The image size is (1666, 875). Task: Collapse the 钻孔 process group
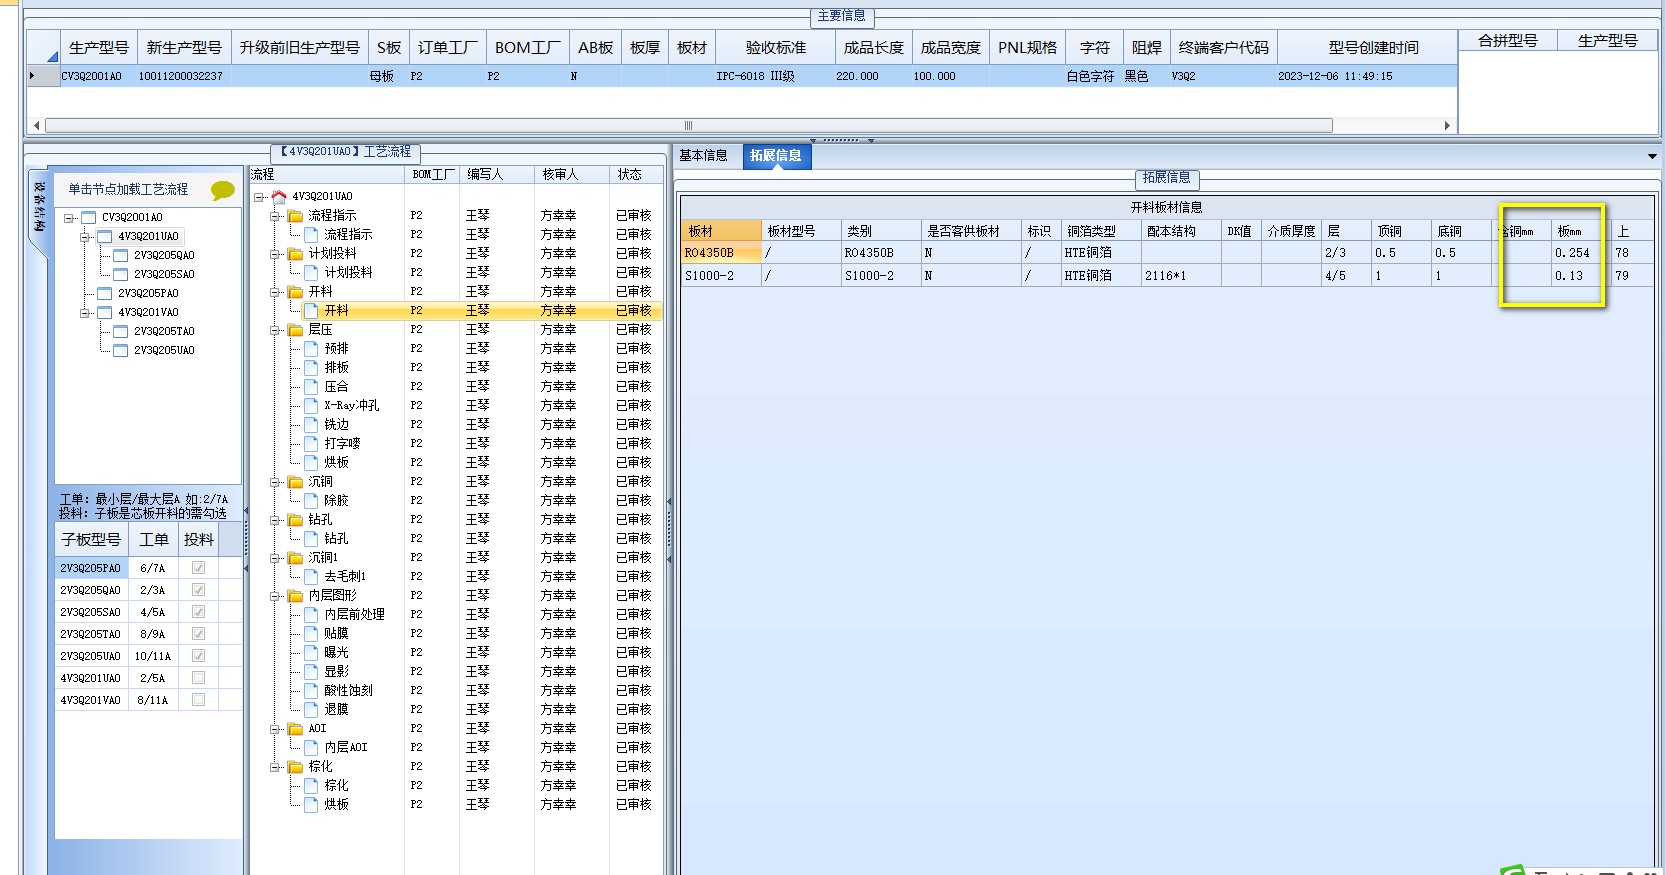[x=275, y=520]
